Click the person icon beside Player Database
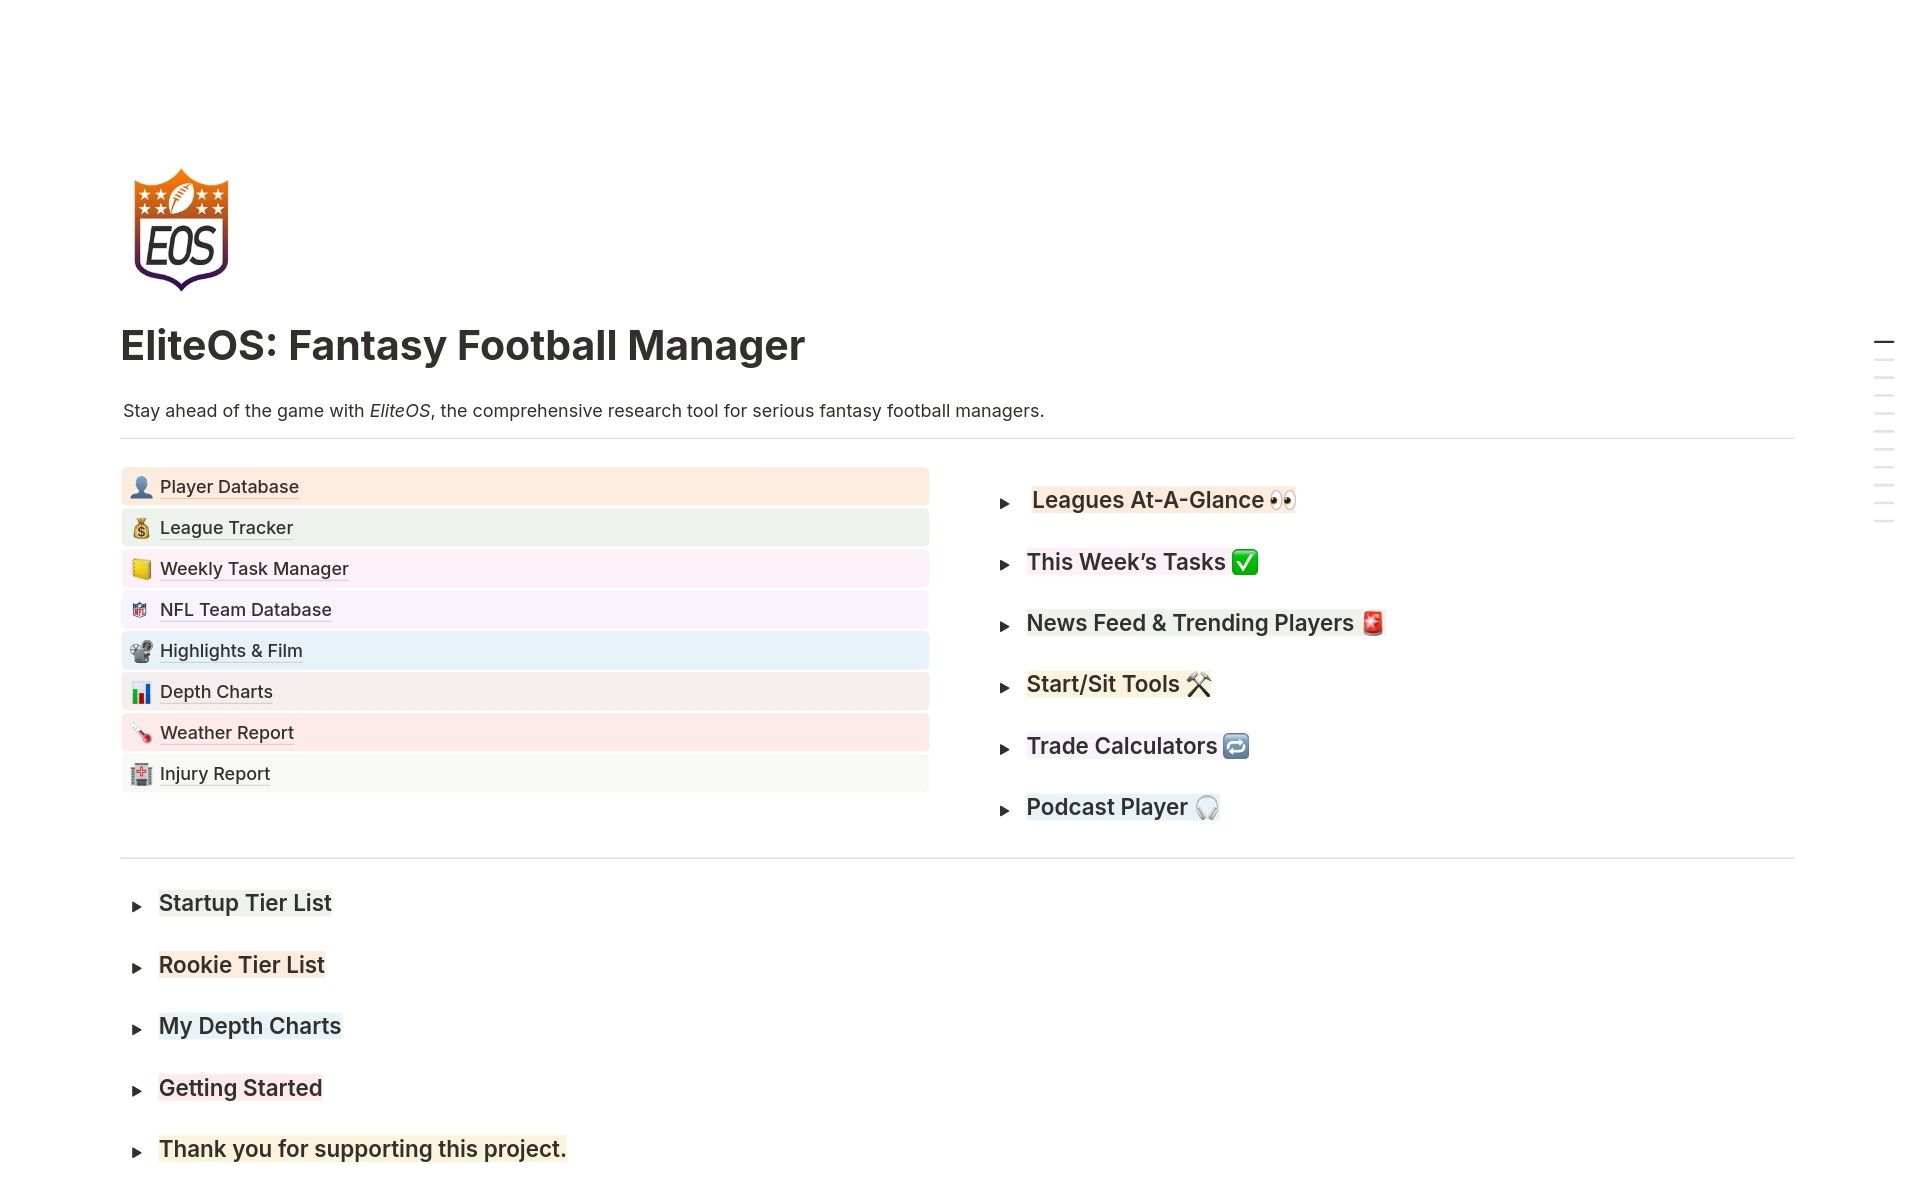The height and width of the screenshot is (1199, 1920). pos(141,487)
